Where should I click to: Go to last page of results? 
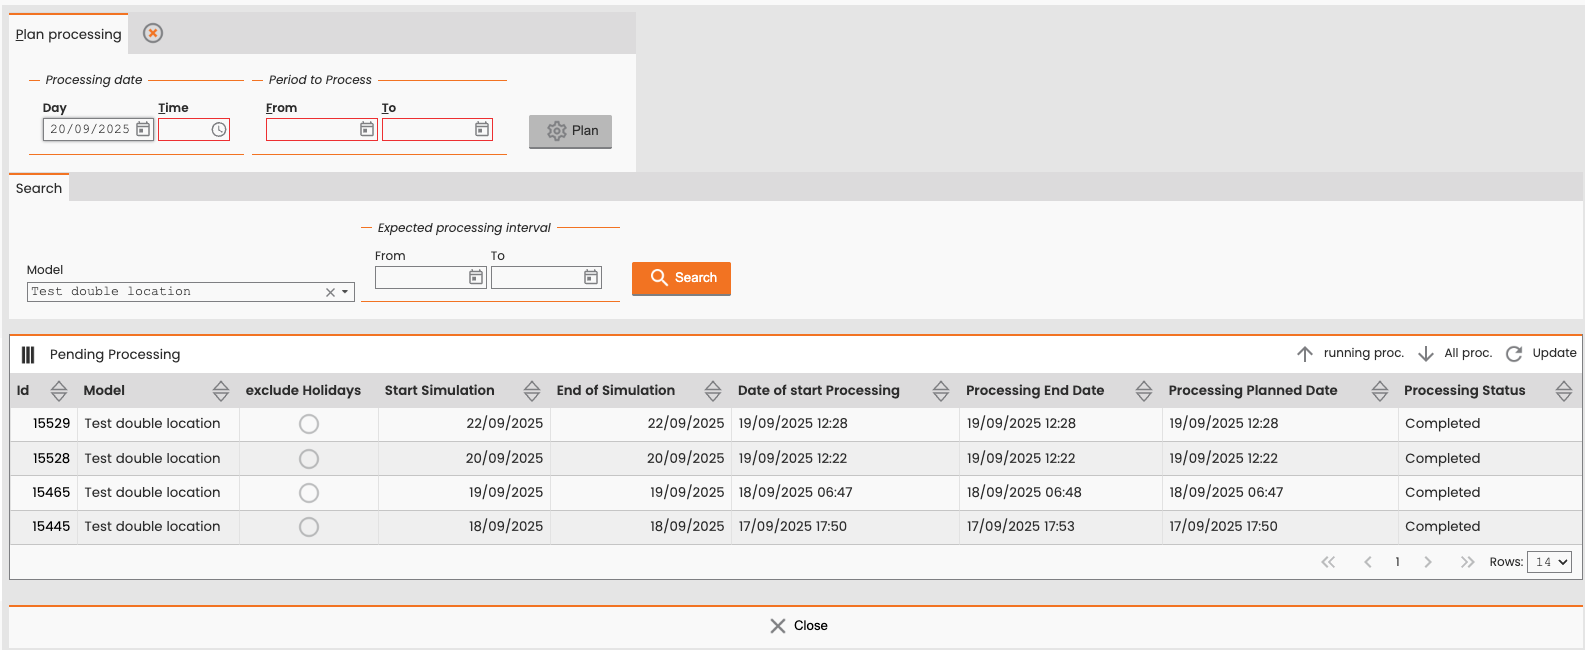(x=1467, y=562)
